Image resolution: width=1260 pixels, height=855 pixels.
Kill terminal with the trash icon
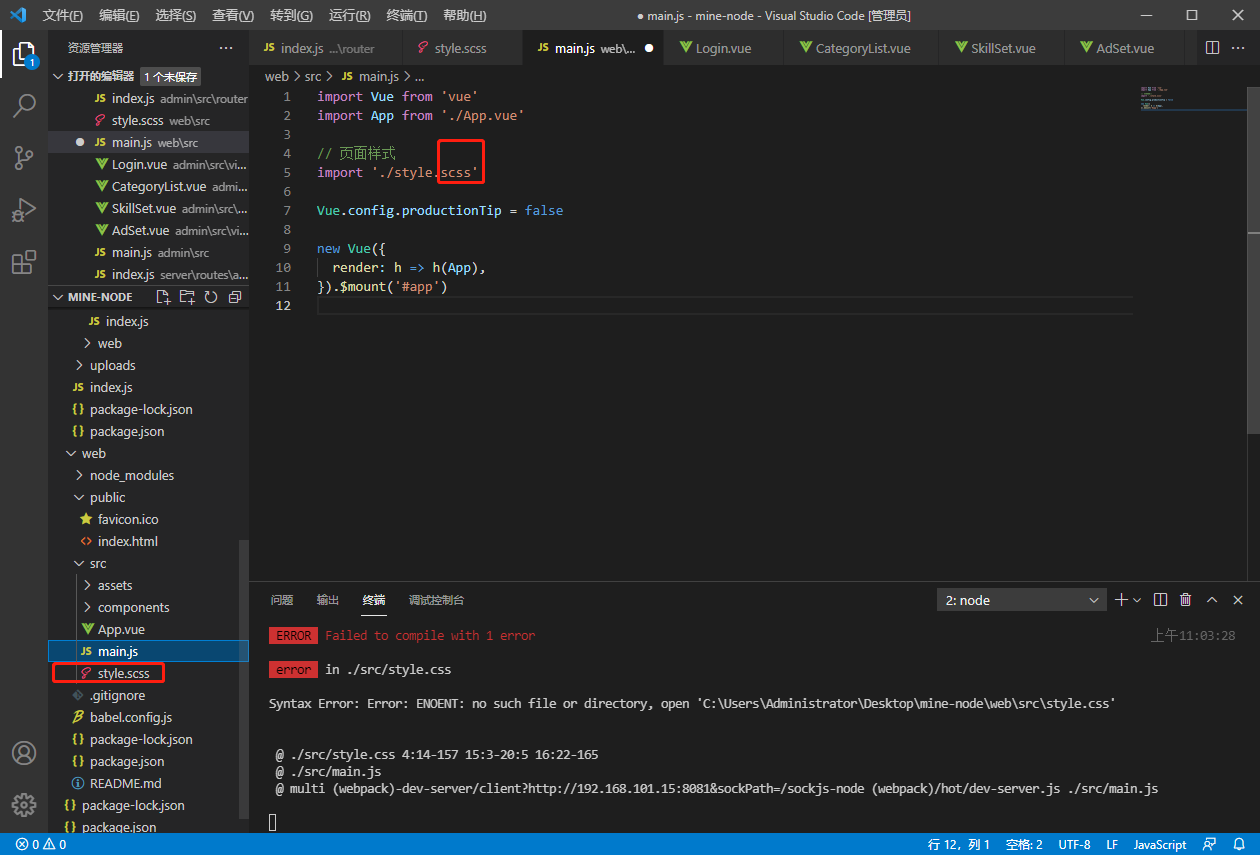(x=1186, y=600)
